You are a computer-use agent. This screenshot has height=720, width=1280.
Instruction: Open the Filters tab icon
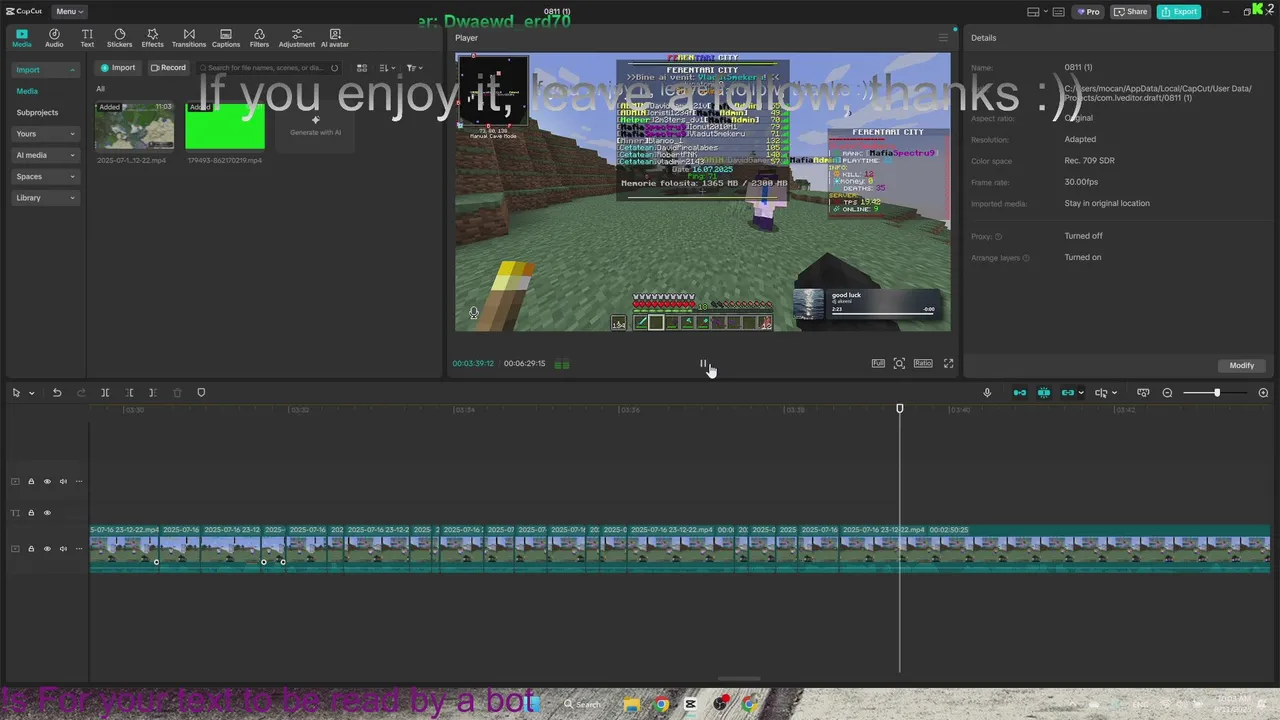coord(259,34)
